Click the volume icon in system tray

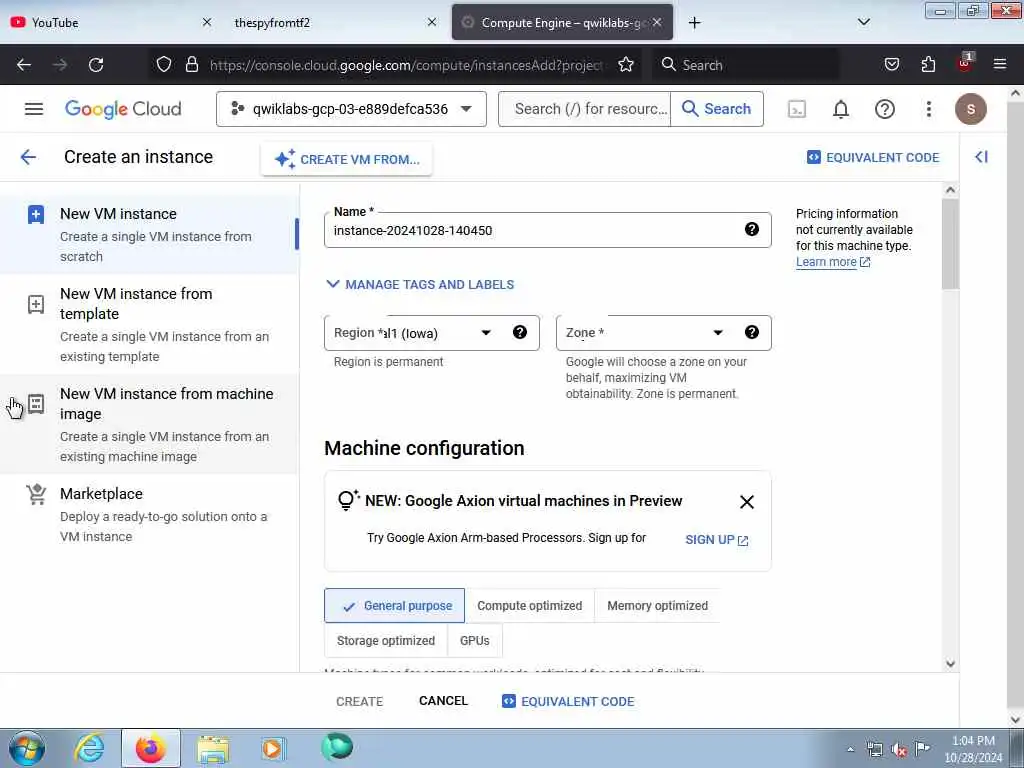point(899,750)
